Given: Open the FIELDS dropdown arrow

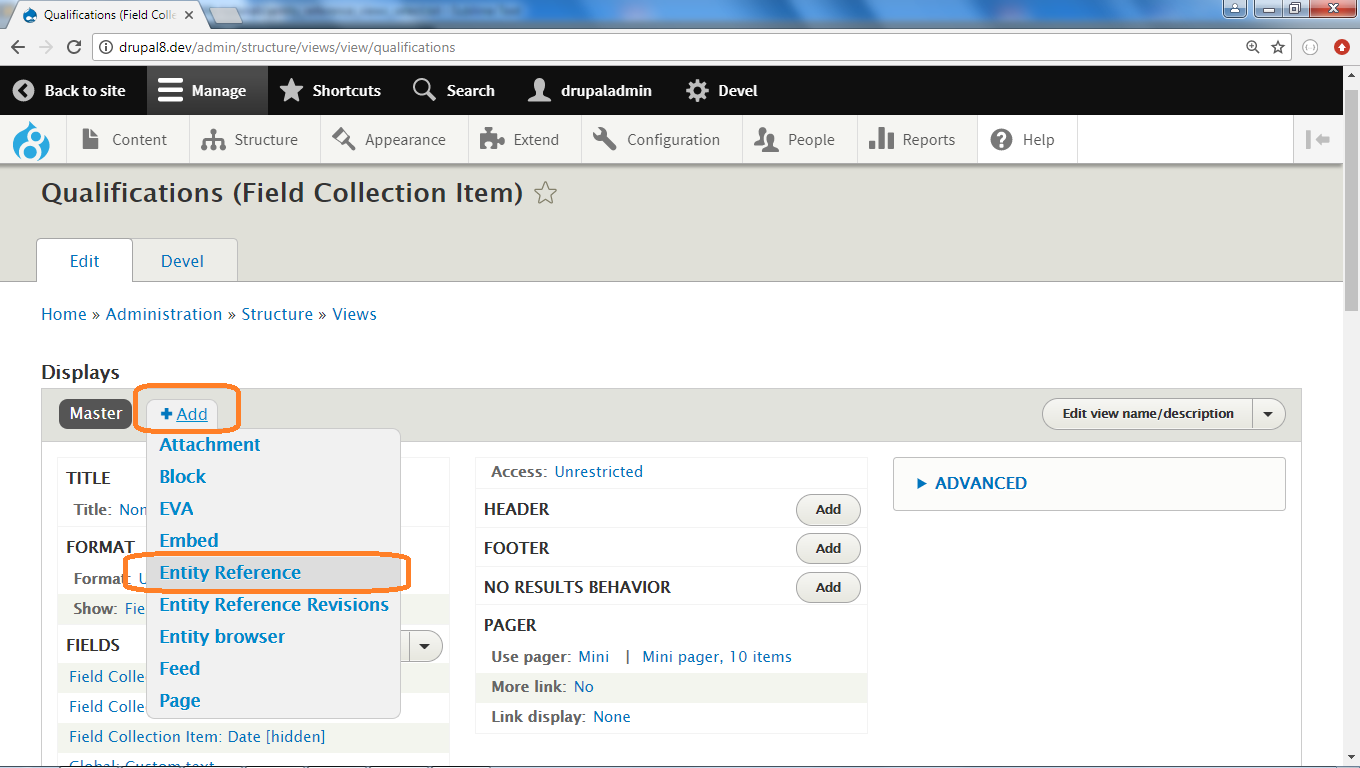Looking at the screenshot, I should 425,646.
